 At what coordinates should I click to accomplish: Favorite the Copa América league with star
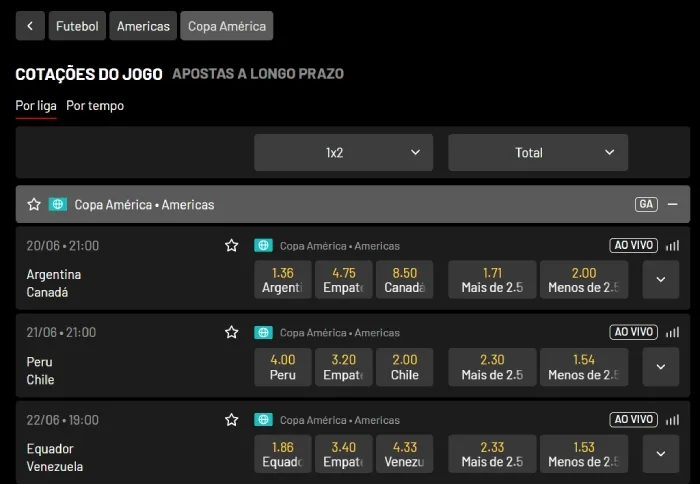[x=34, y=204]
